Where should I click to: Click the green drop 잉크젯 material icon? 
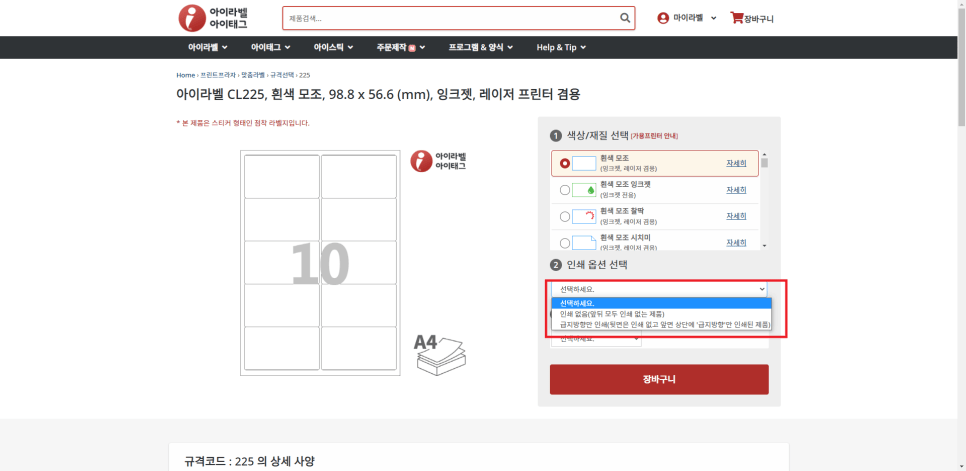point(584,190)
